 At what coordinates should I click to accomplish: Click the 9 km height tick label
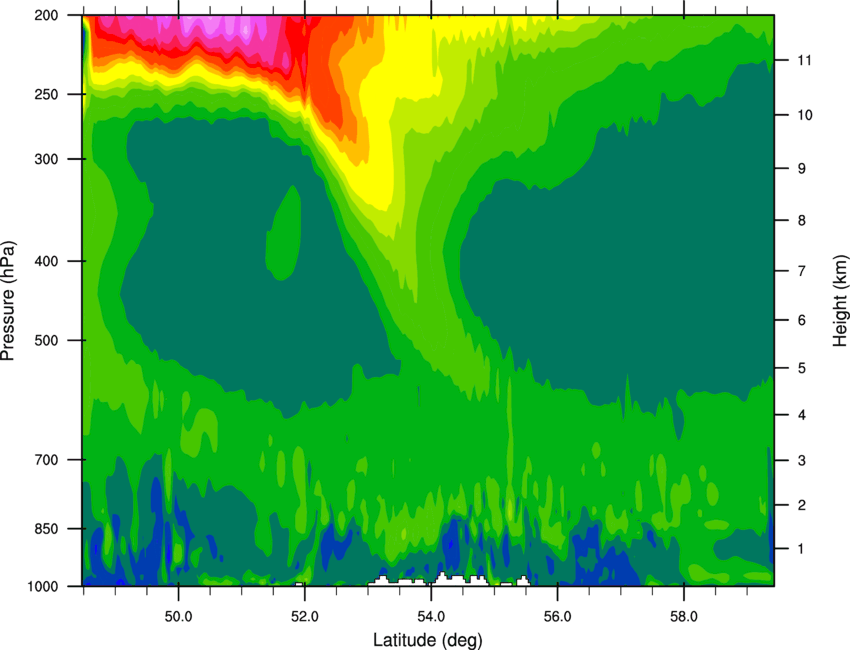click(802, 169)
